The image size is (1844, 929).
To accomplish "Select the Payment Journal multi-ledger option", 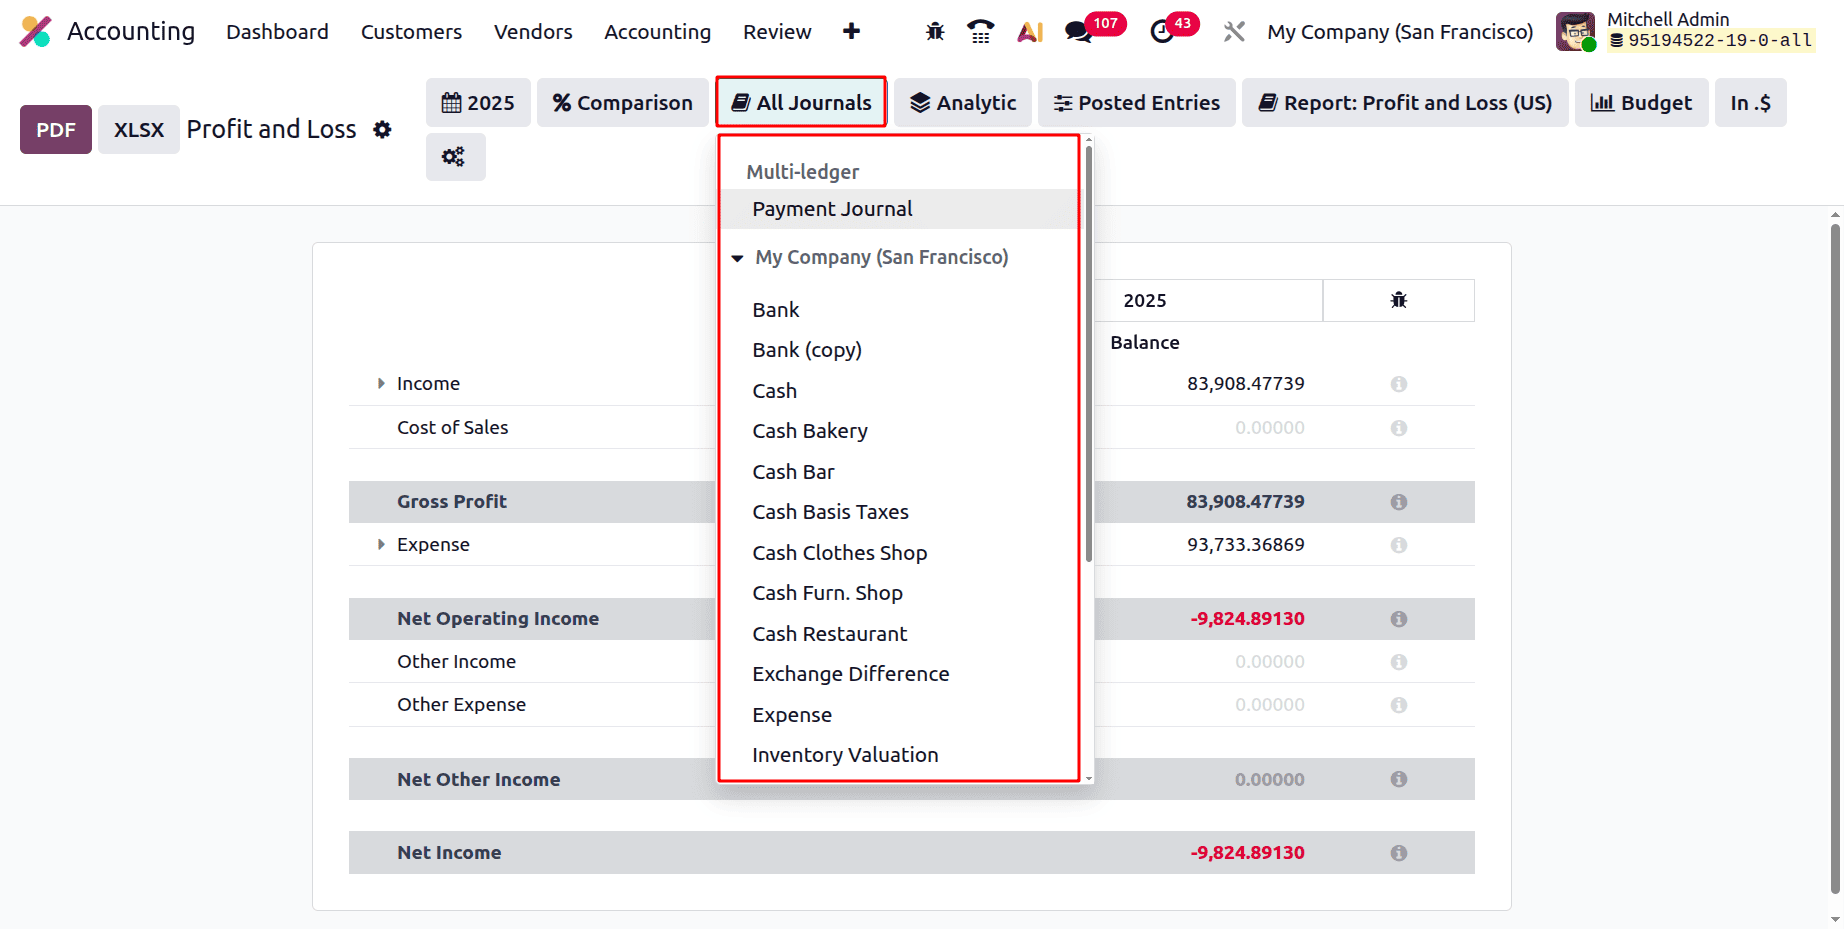I will tap(832, 209).
